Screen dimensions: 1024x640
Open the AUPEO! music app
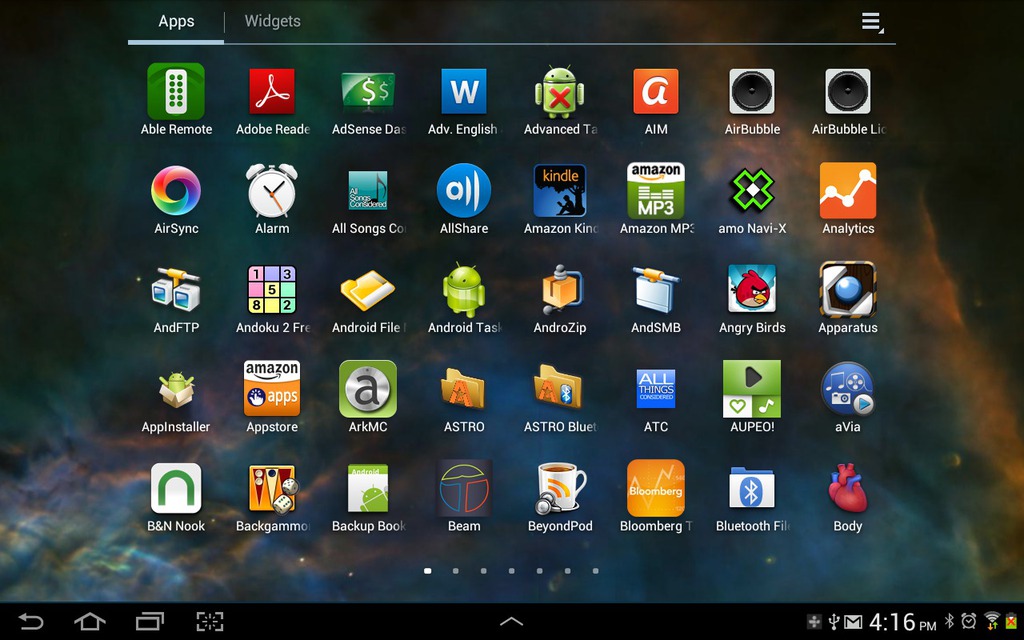(752, 389)
